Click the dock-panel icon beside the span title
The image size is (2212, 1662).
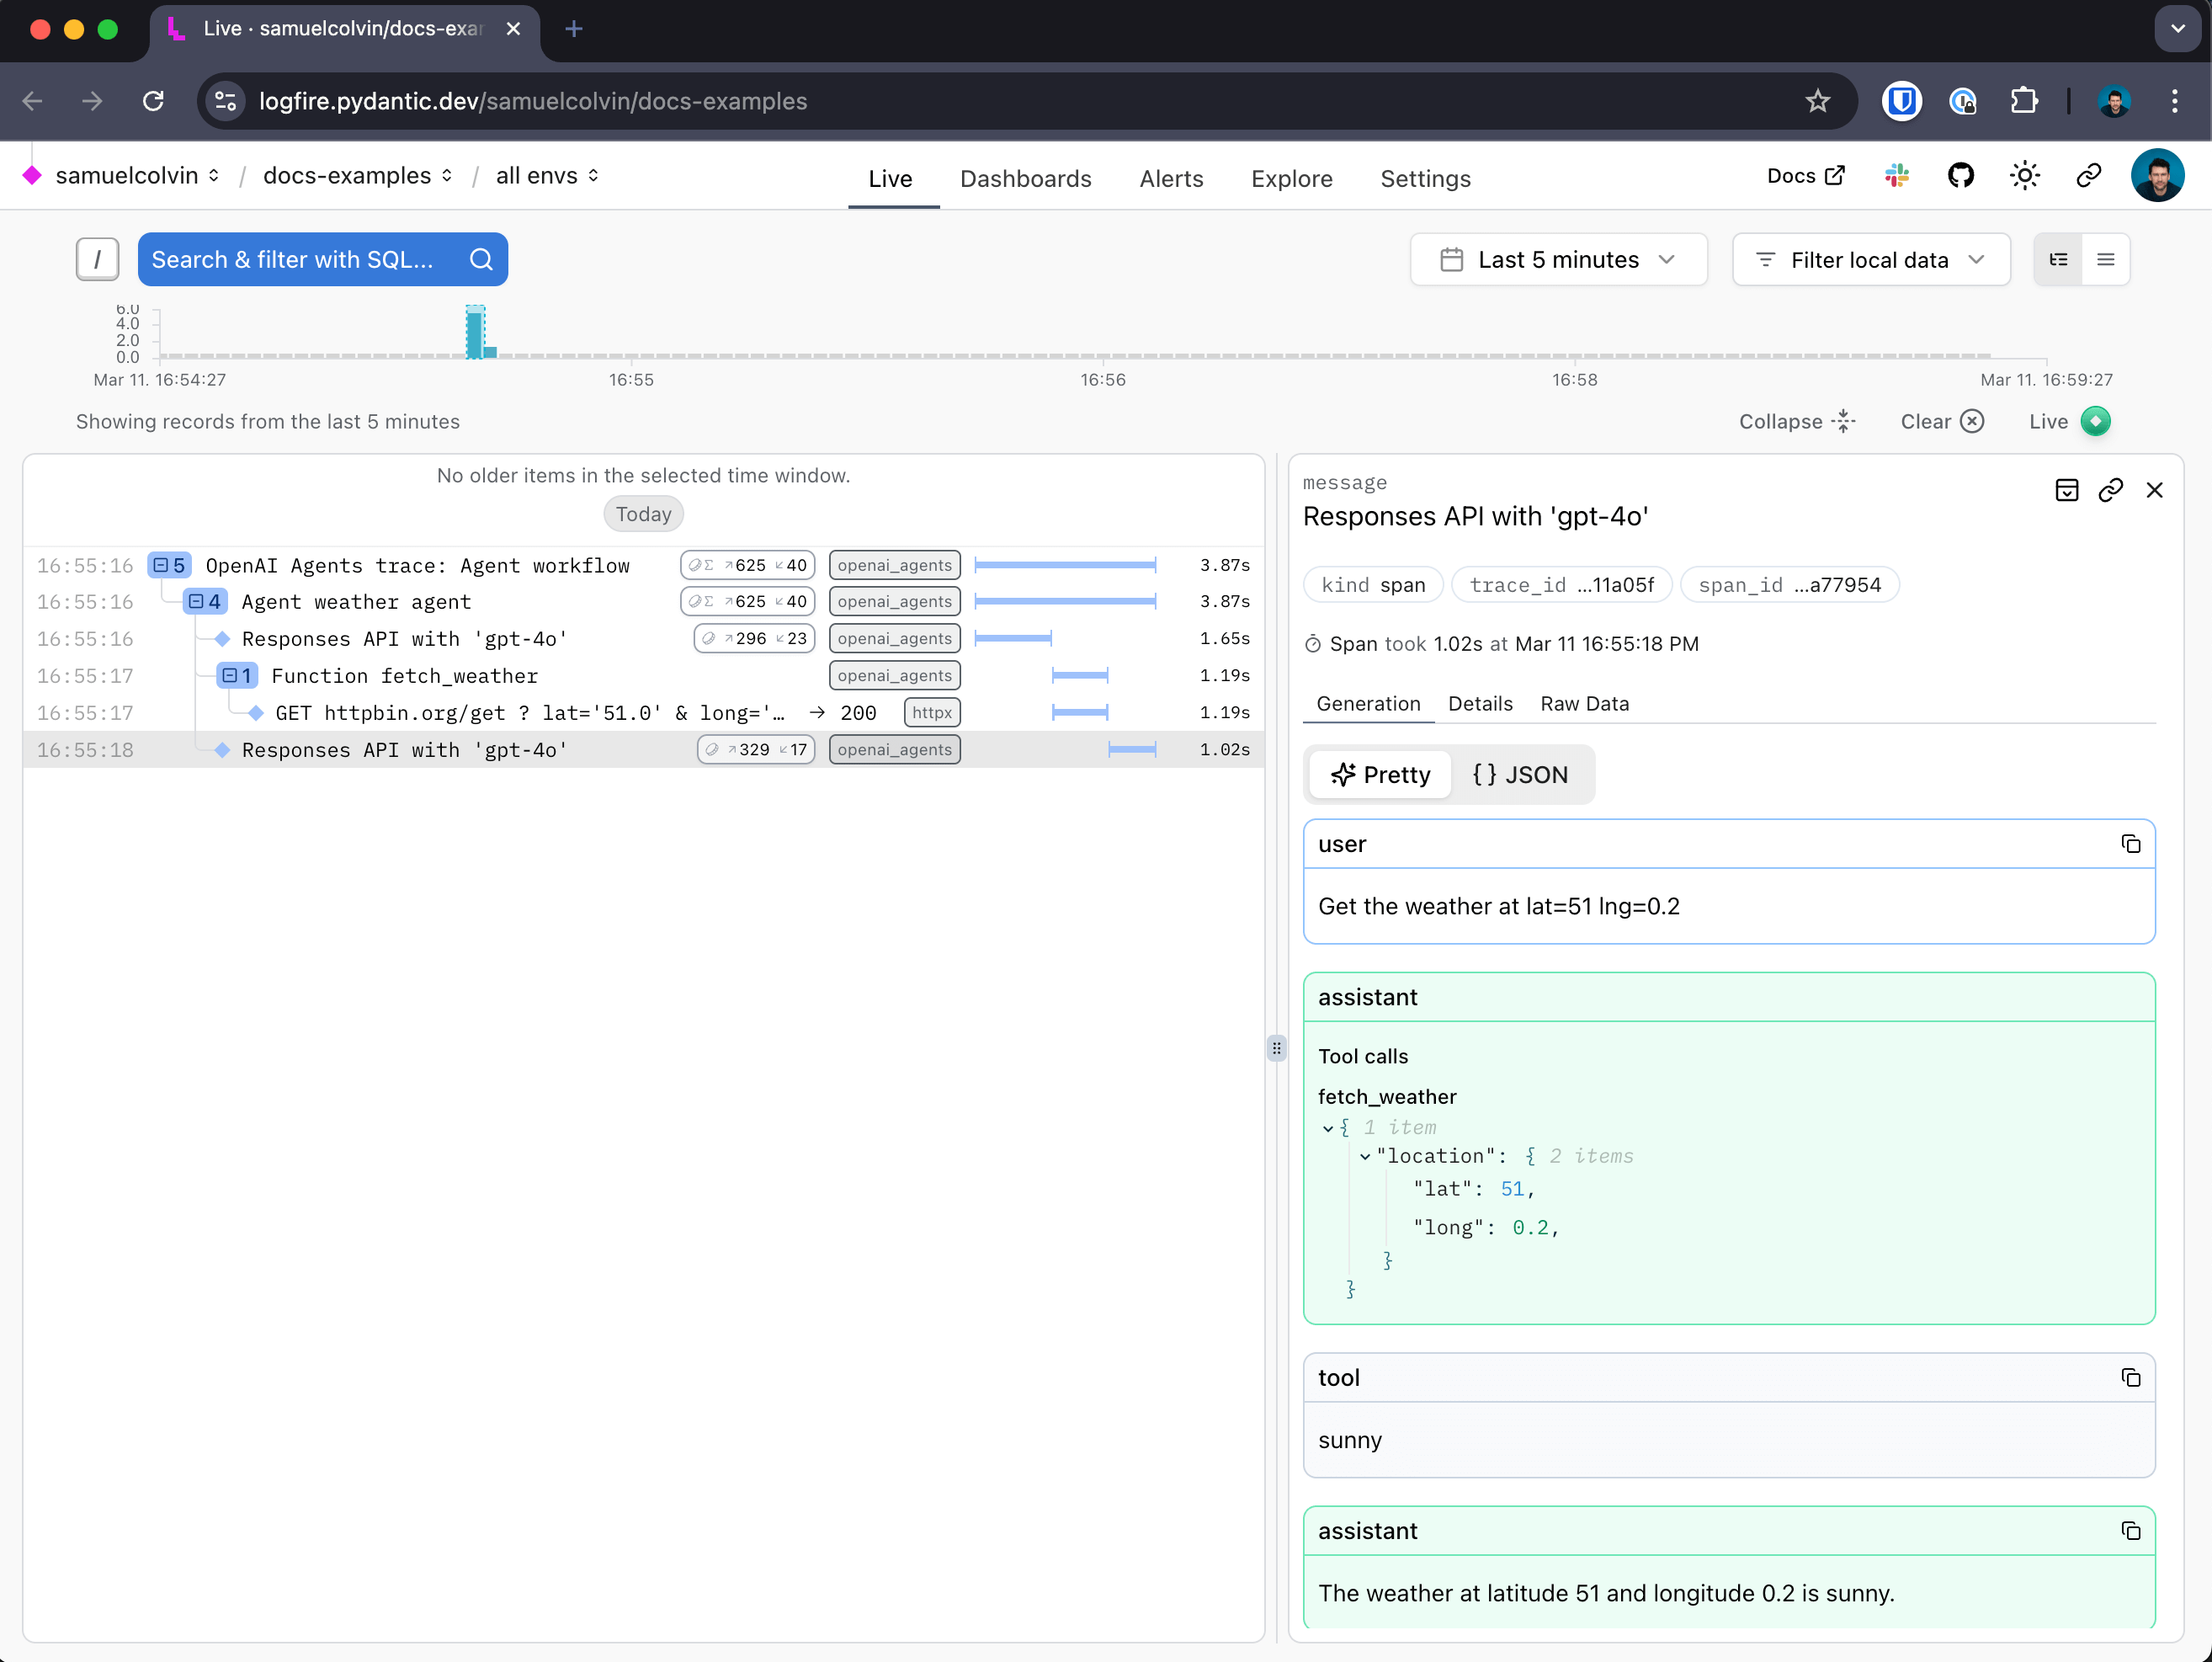coord(2068,490)
